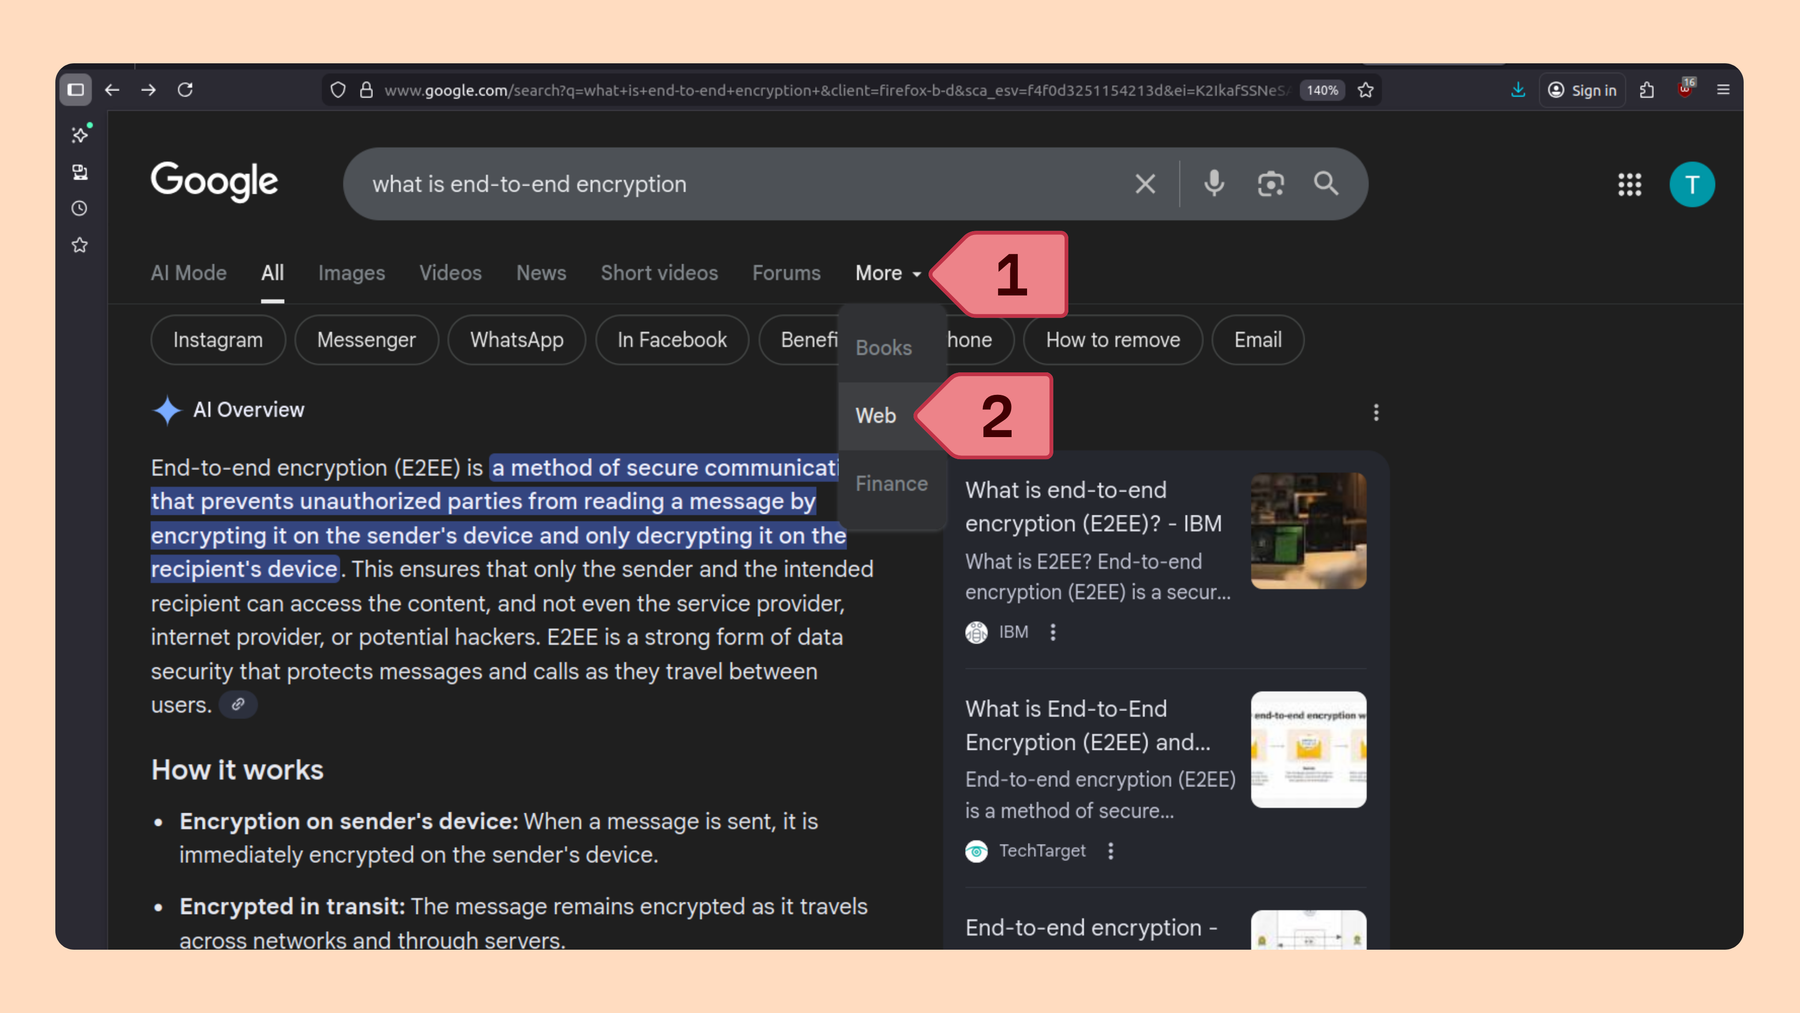Clear the search query with X
The image size is (1800, 1013).
click(1145, 184)
